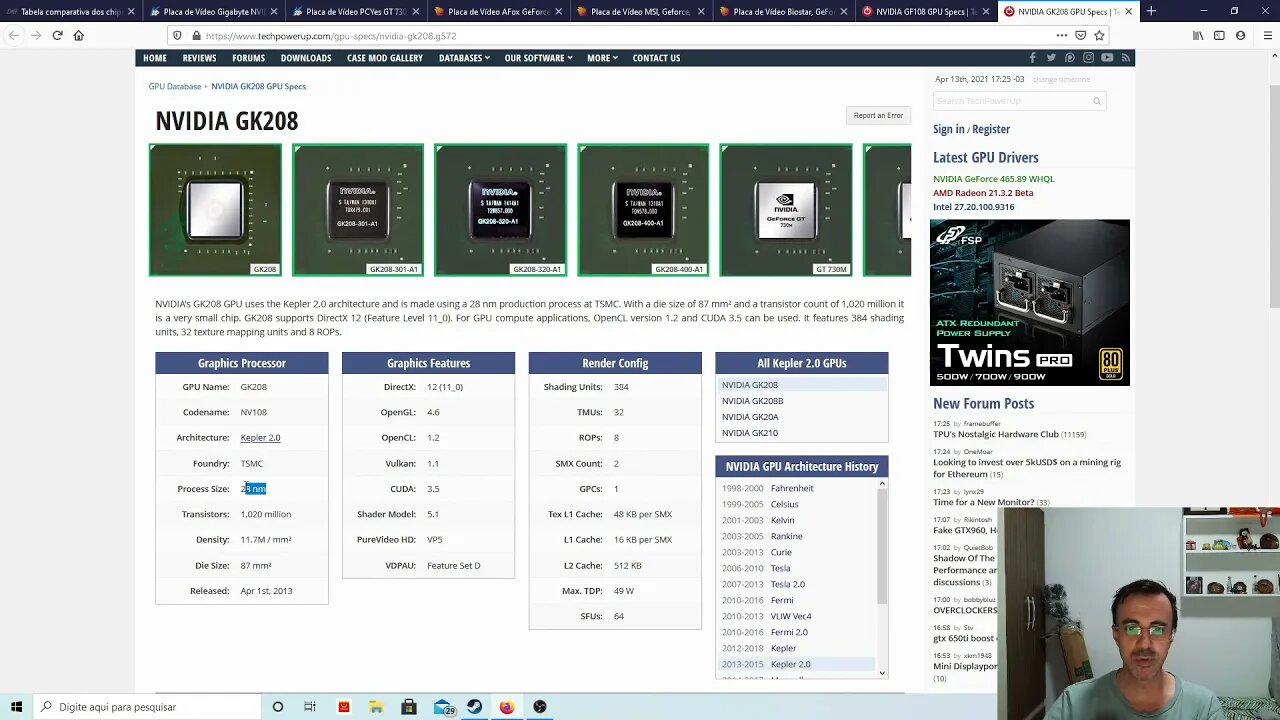Open the RSS feed icon
This screenshot has width=1280, height=720.
(x=1125, y=58)
